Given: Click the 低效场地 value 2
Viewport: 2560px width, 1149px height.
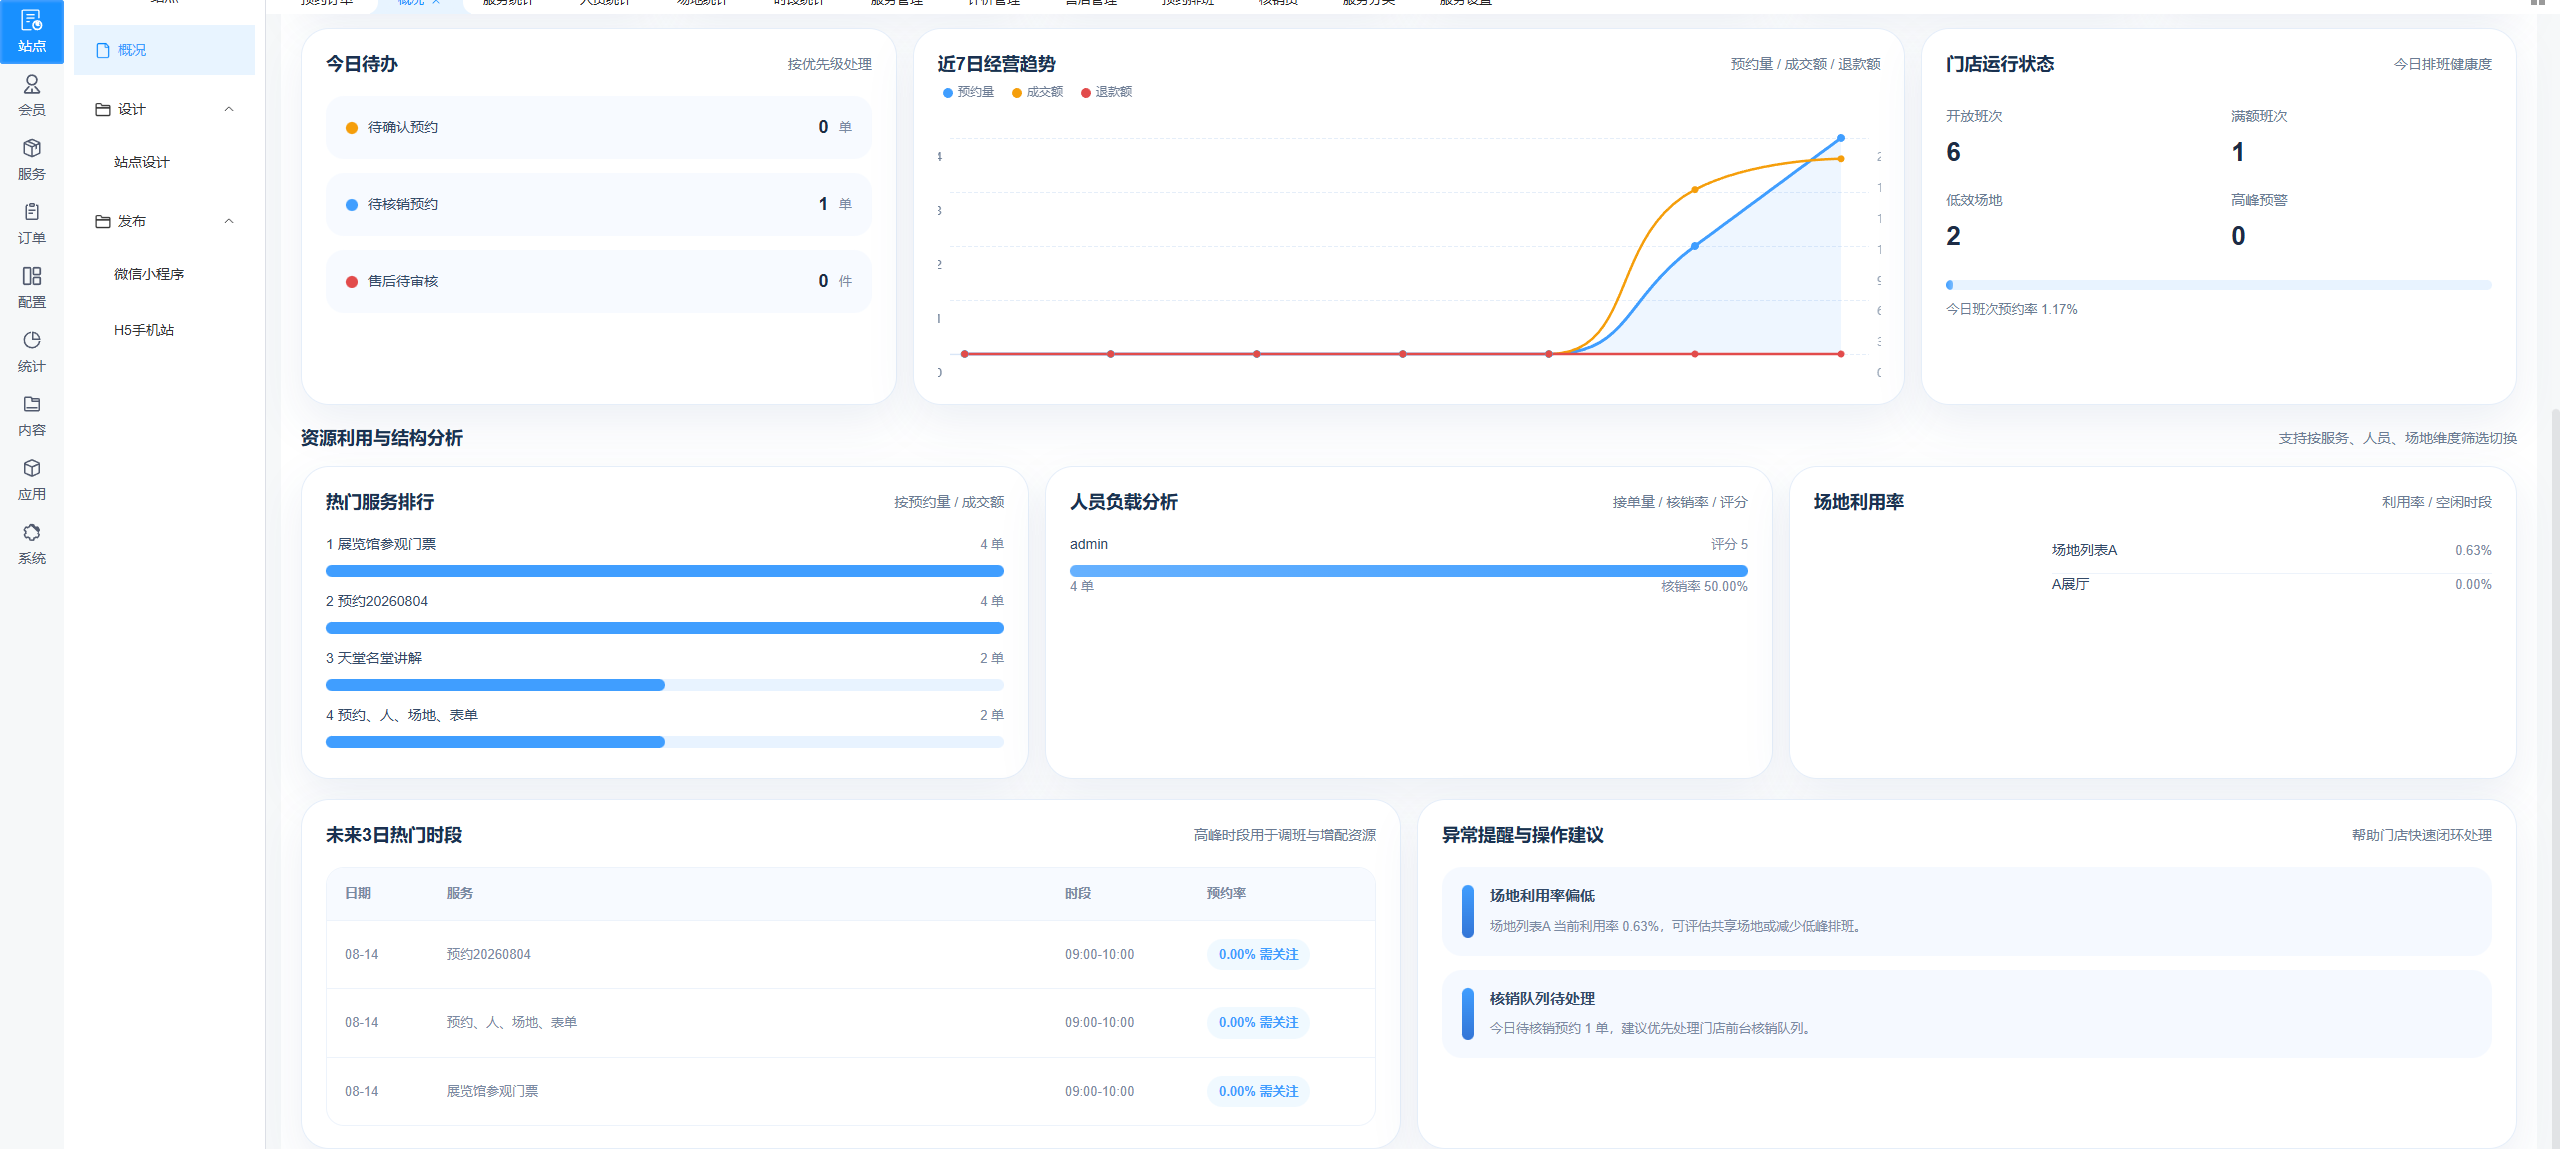Looking at the screenshot, I should tap(1953, 236).
